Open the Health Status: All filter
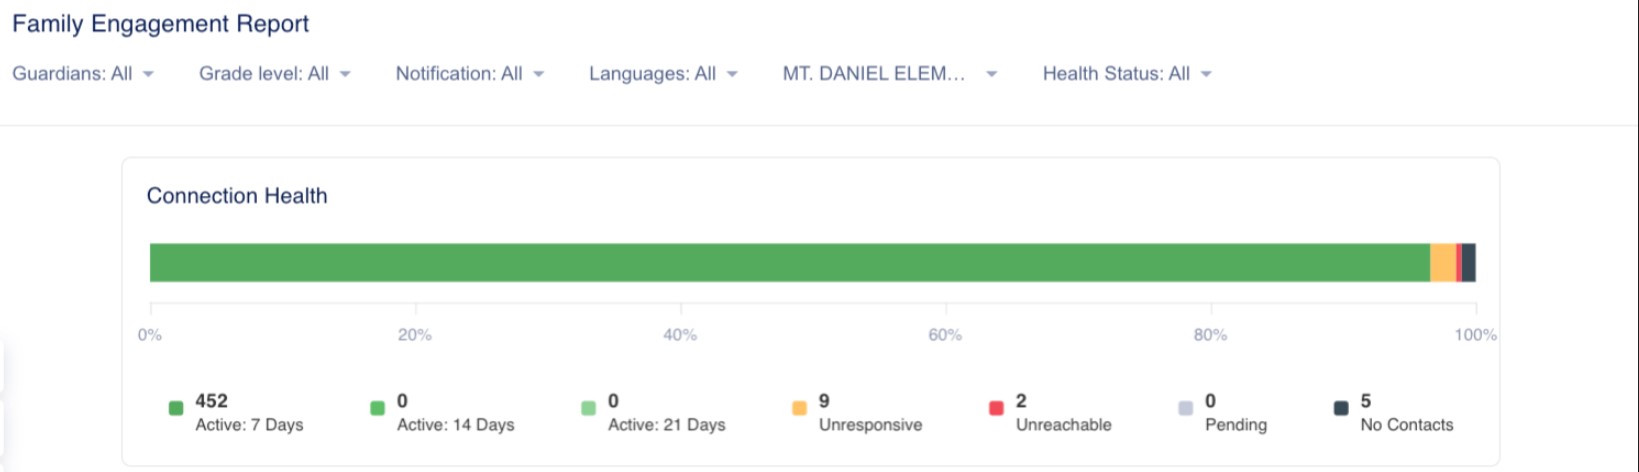The width and height of the screenshot is (1639, 472). tap(1127, 74)
